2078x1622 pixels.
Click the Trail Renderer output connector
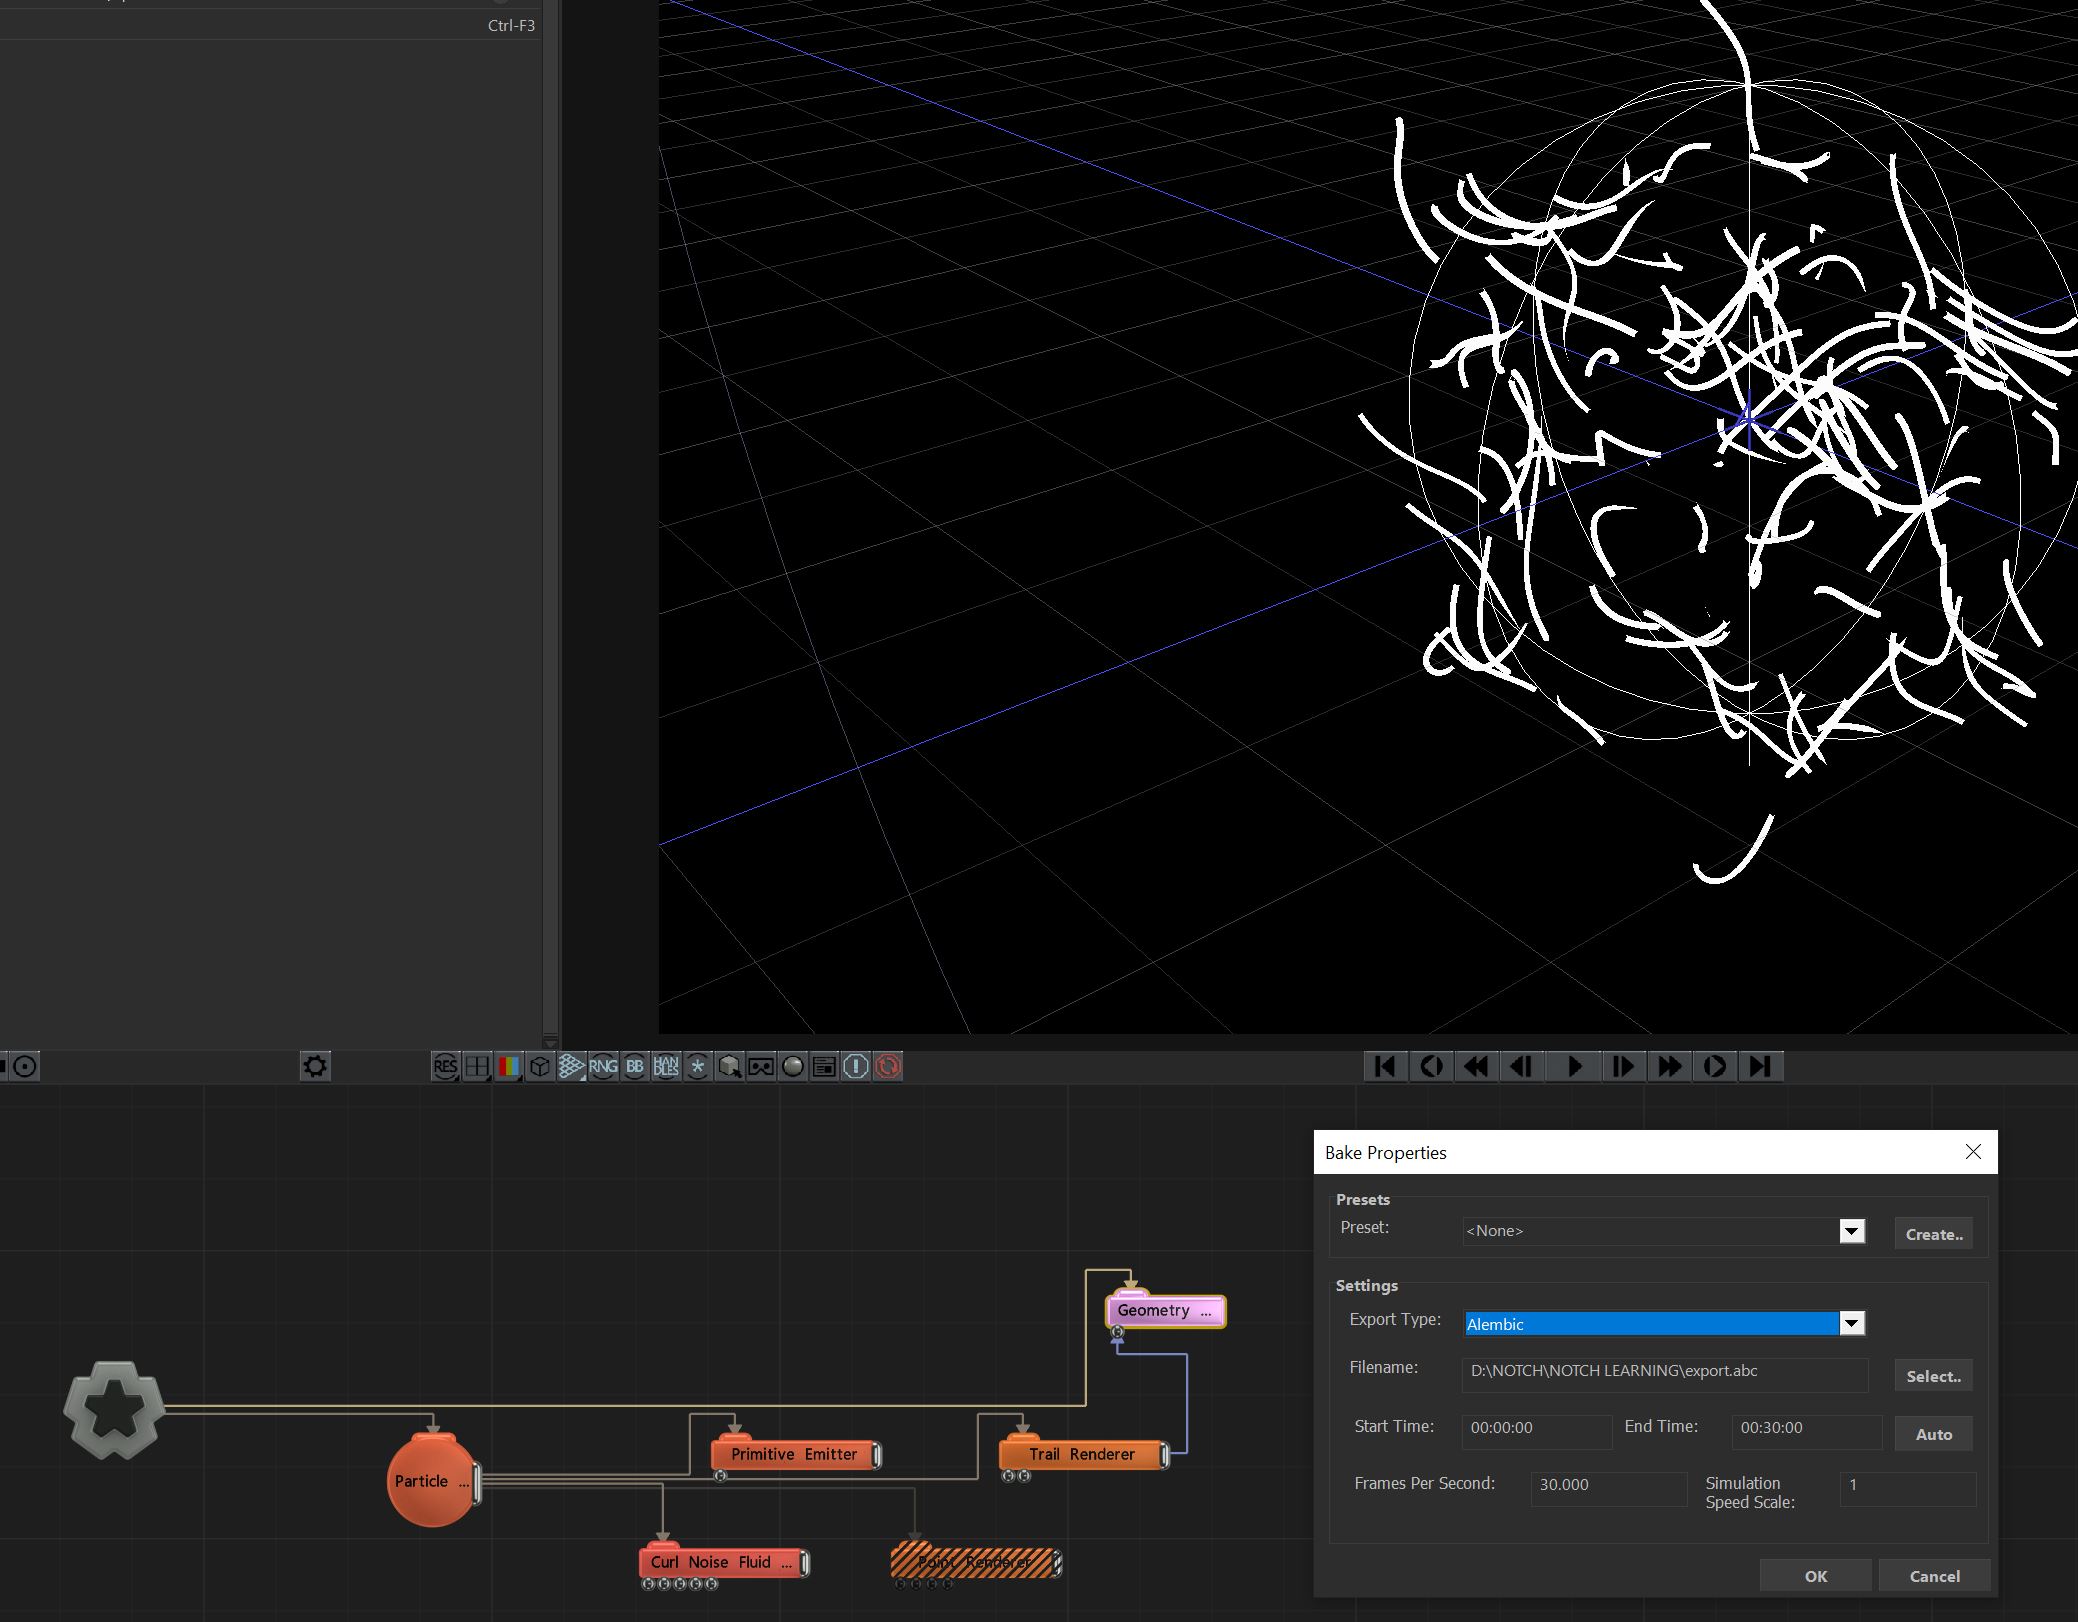[x=1165, y=1454]
